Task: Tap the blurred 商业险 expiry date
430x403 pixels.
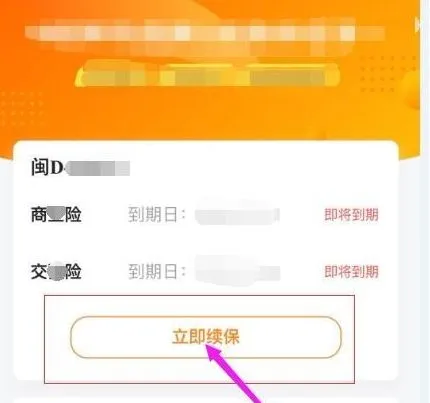Action: click(237, 214)
